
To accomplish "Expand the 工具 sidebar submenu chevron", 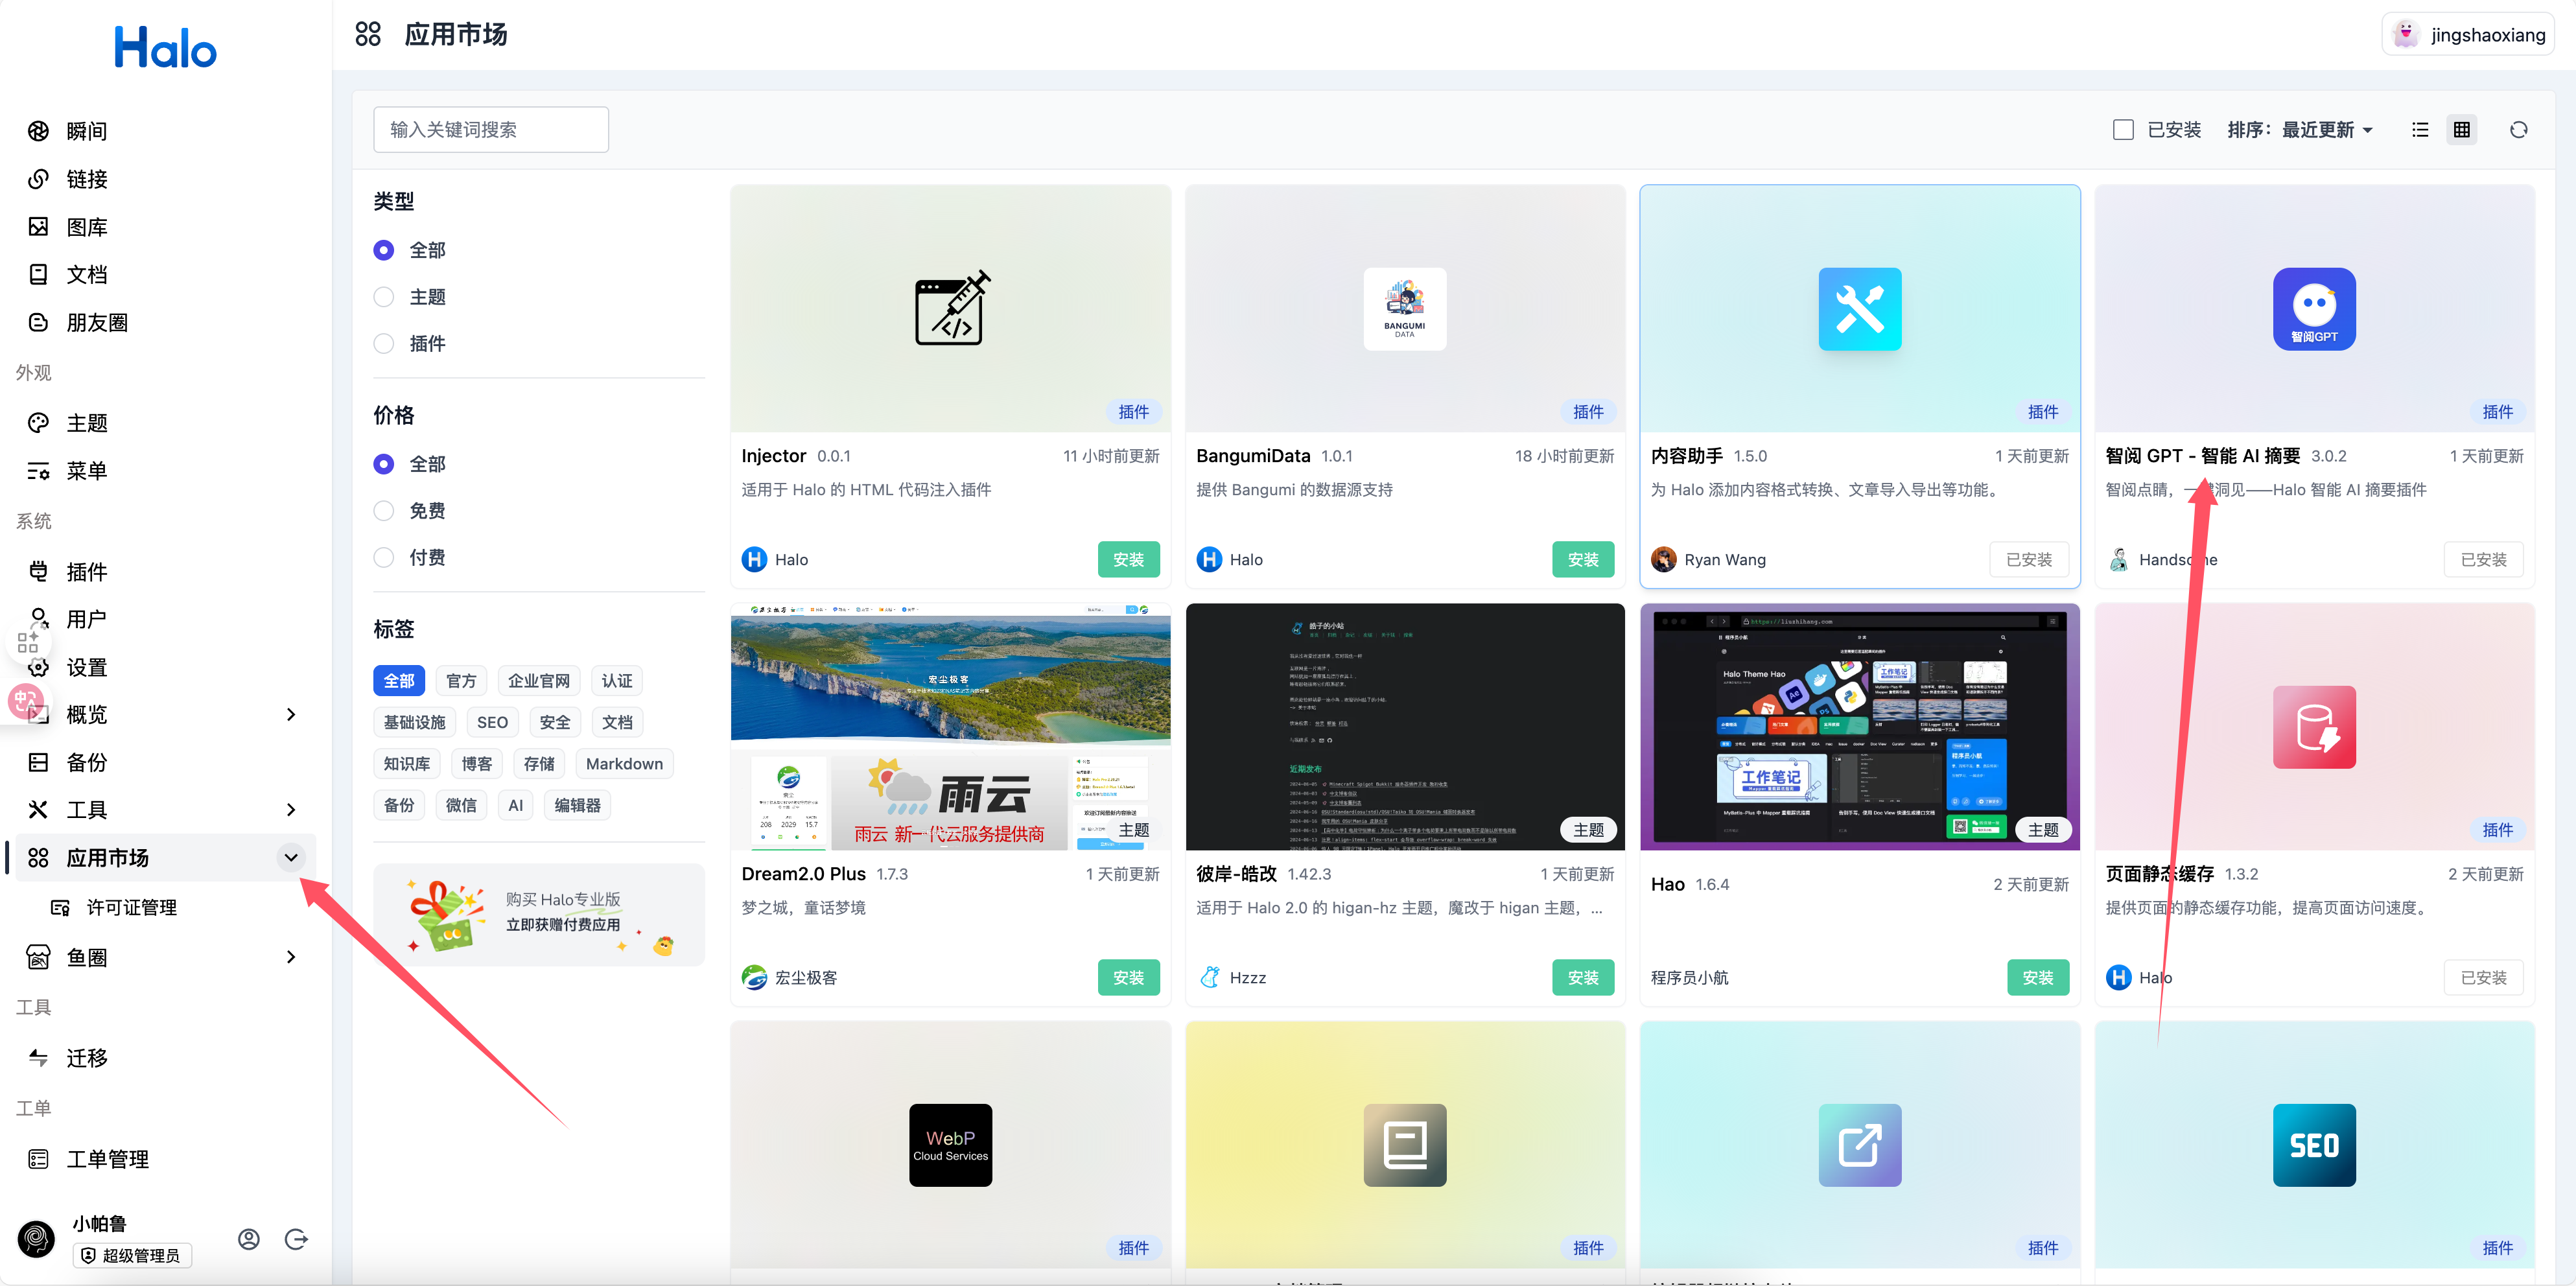I will coord(291,810).
